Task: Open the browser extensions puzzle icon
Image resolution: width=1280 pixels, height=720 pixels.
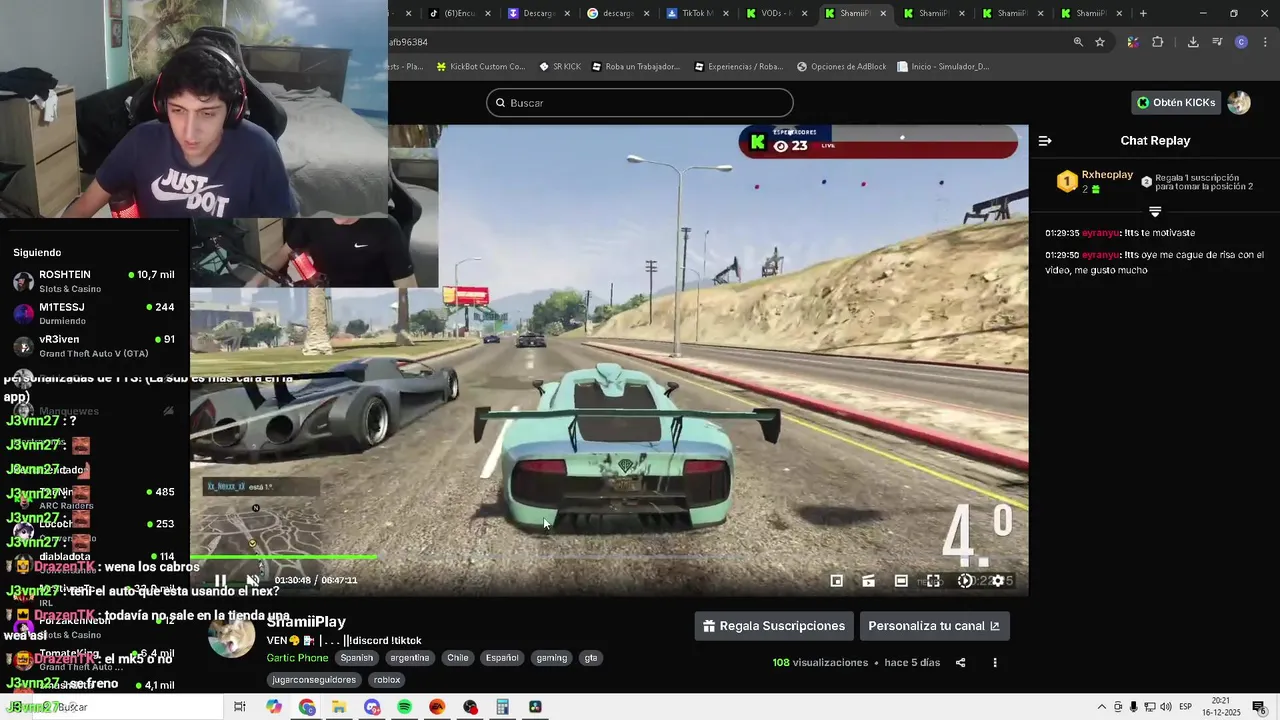Action: [x=1158, y=42]
